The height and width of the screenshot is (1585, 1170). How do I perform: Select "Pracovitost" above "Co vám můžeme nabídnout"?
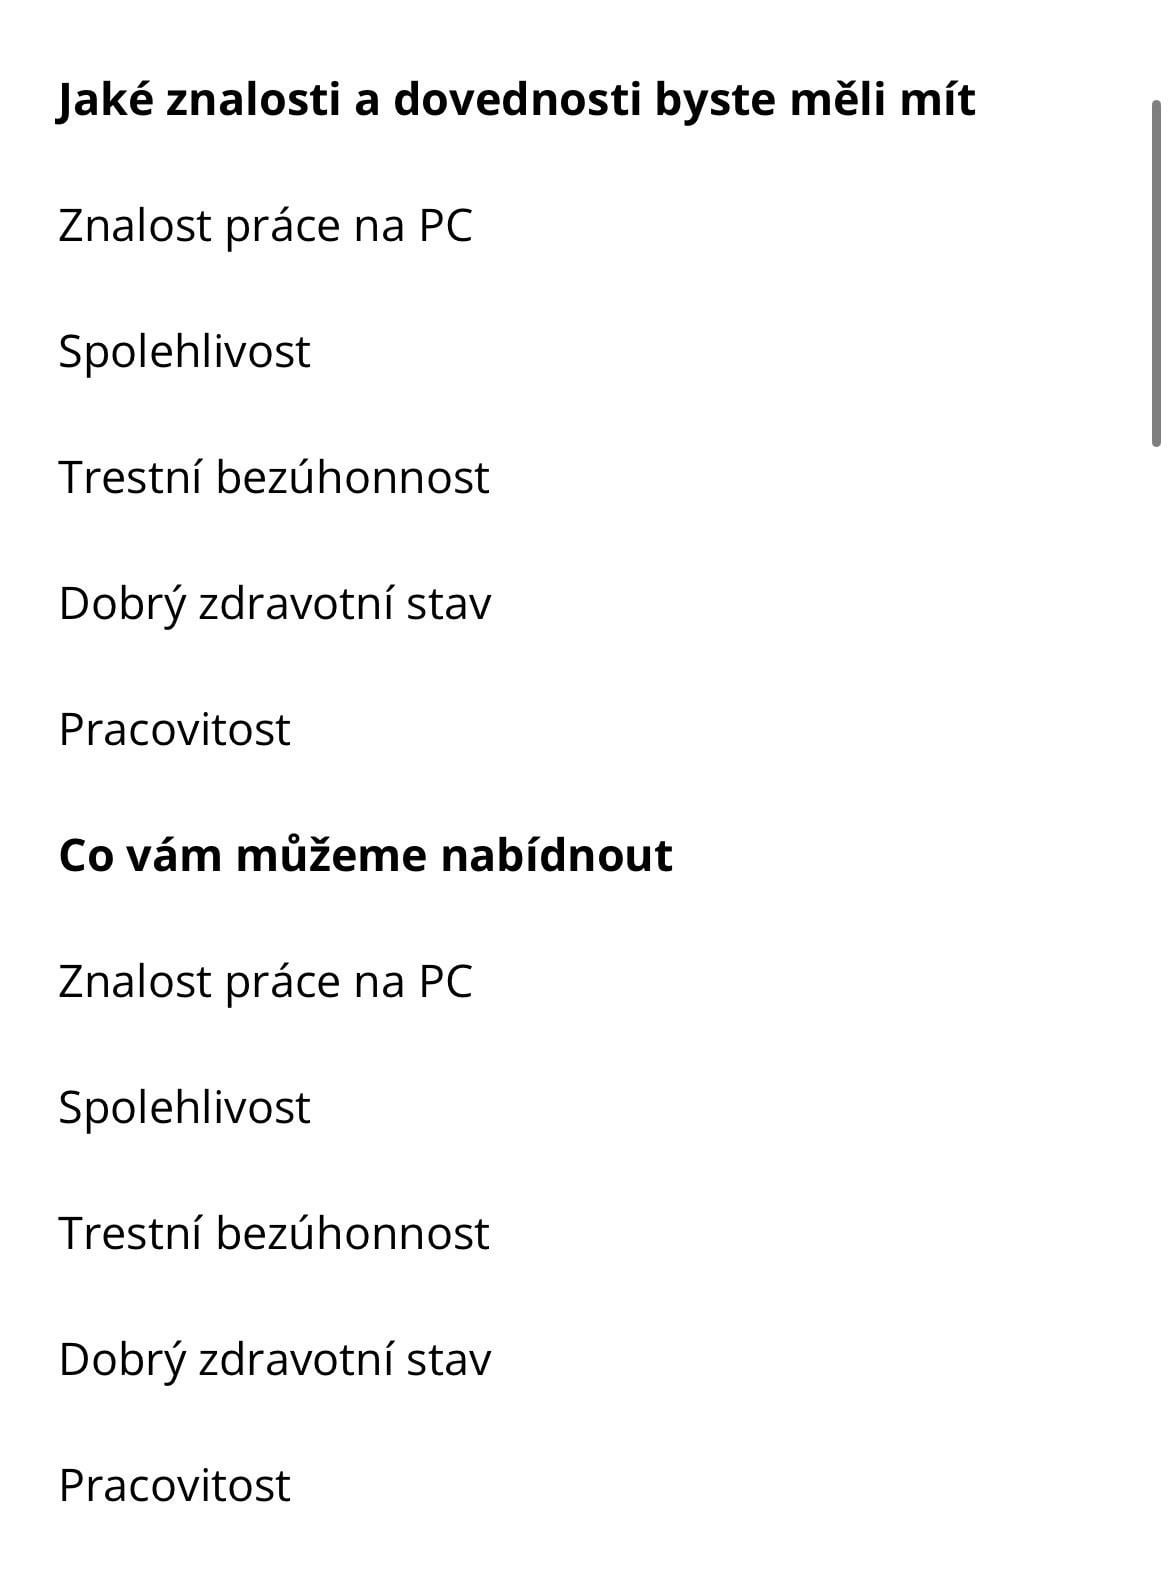pyautogui.click(x=174, y=729)
